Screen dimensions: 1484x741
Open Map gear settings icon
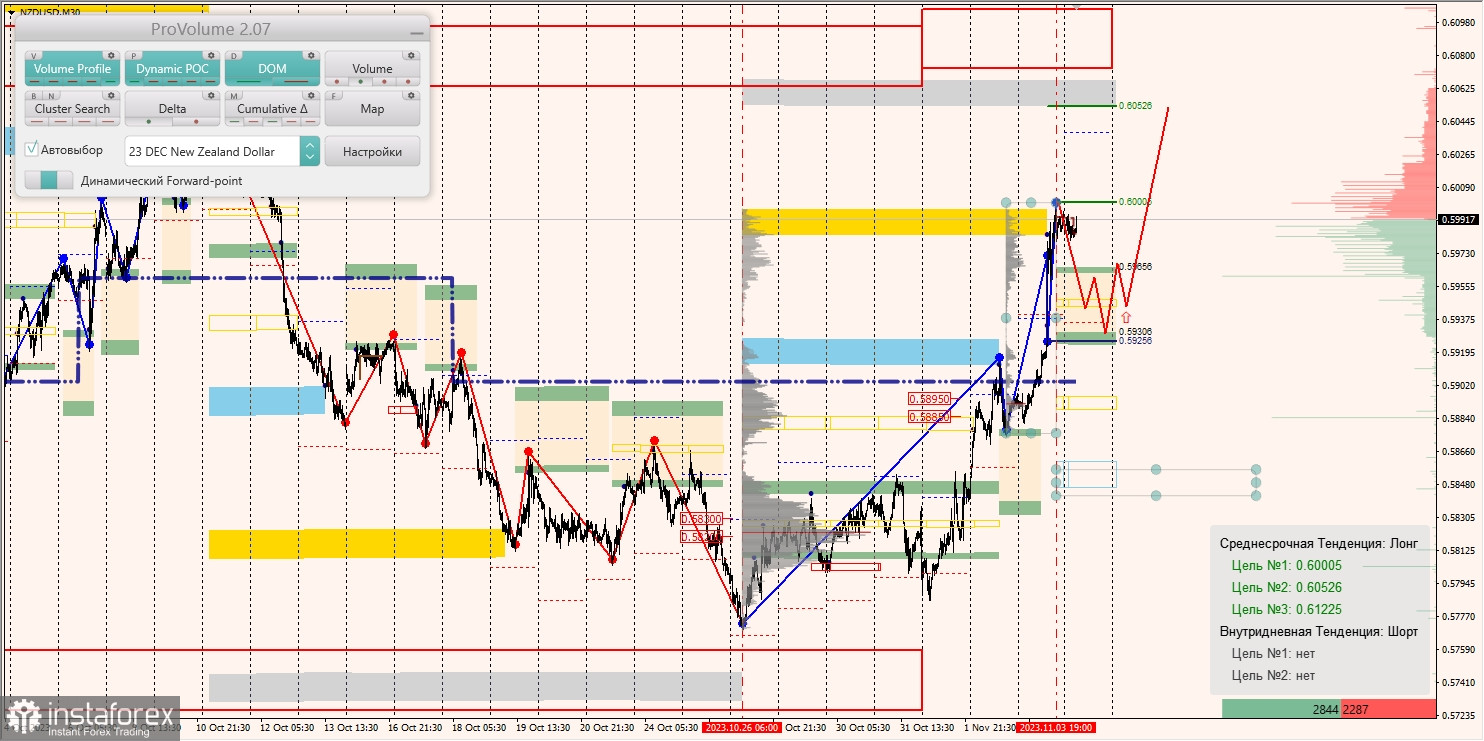click(410, 96)
